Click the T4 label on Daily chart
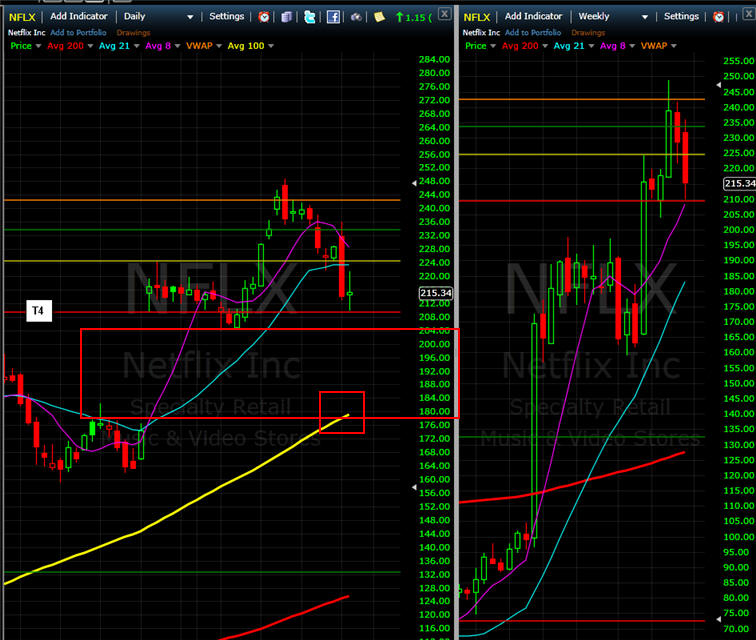The width and height of the screenshot is (756, 640). click(x=39, y=311)
